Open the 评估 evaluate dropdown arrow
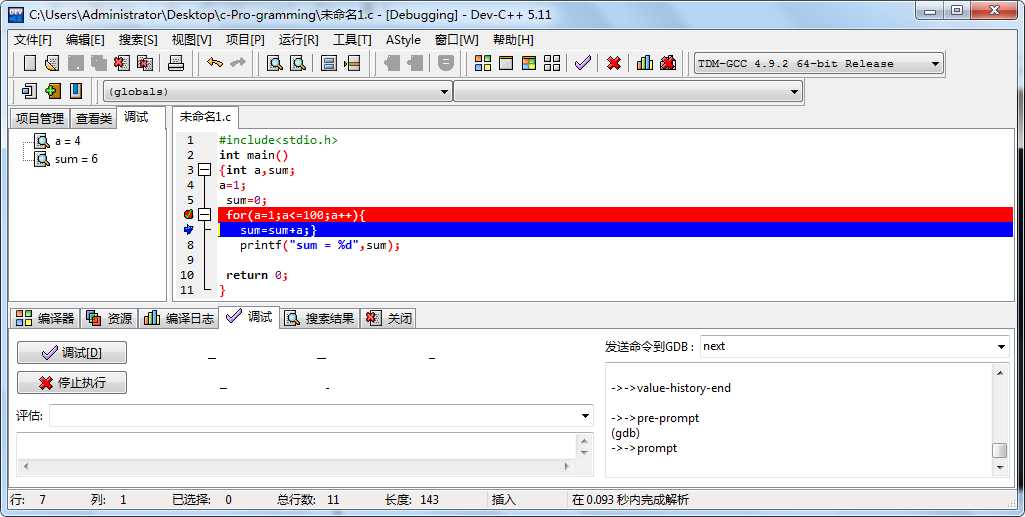The image size is (1025, 517). tap(585, 416)
